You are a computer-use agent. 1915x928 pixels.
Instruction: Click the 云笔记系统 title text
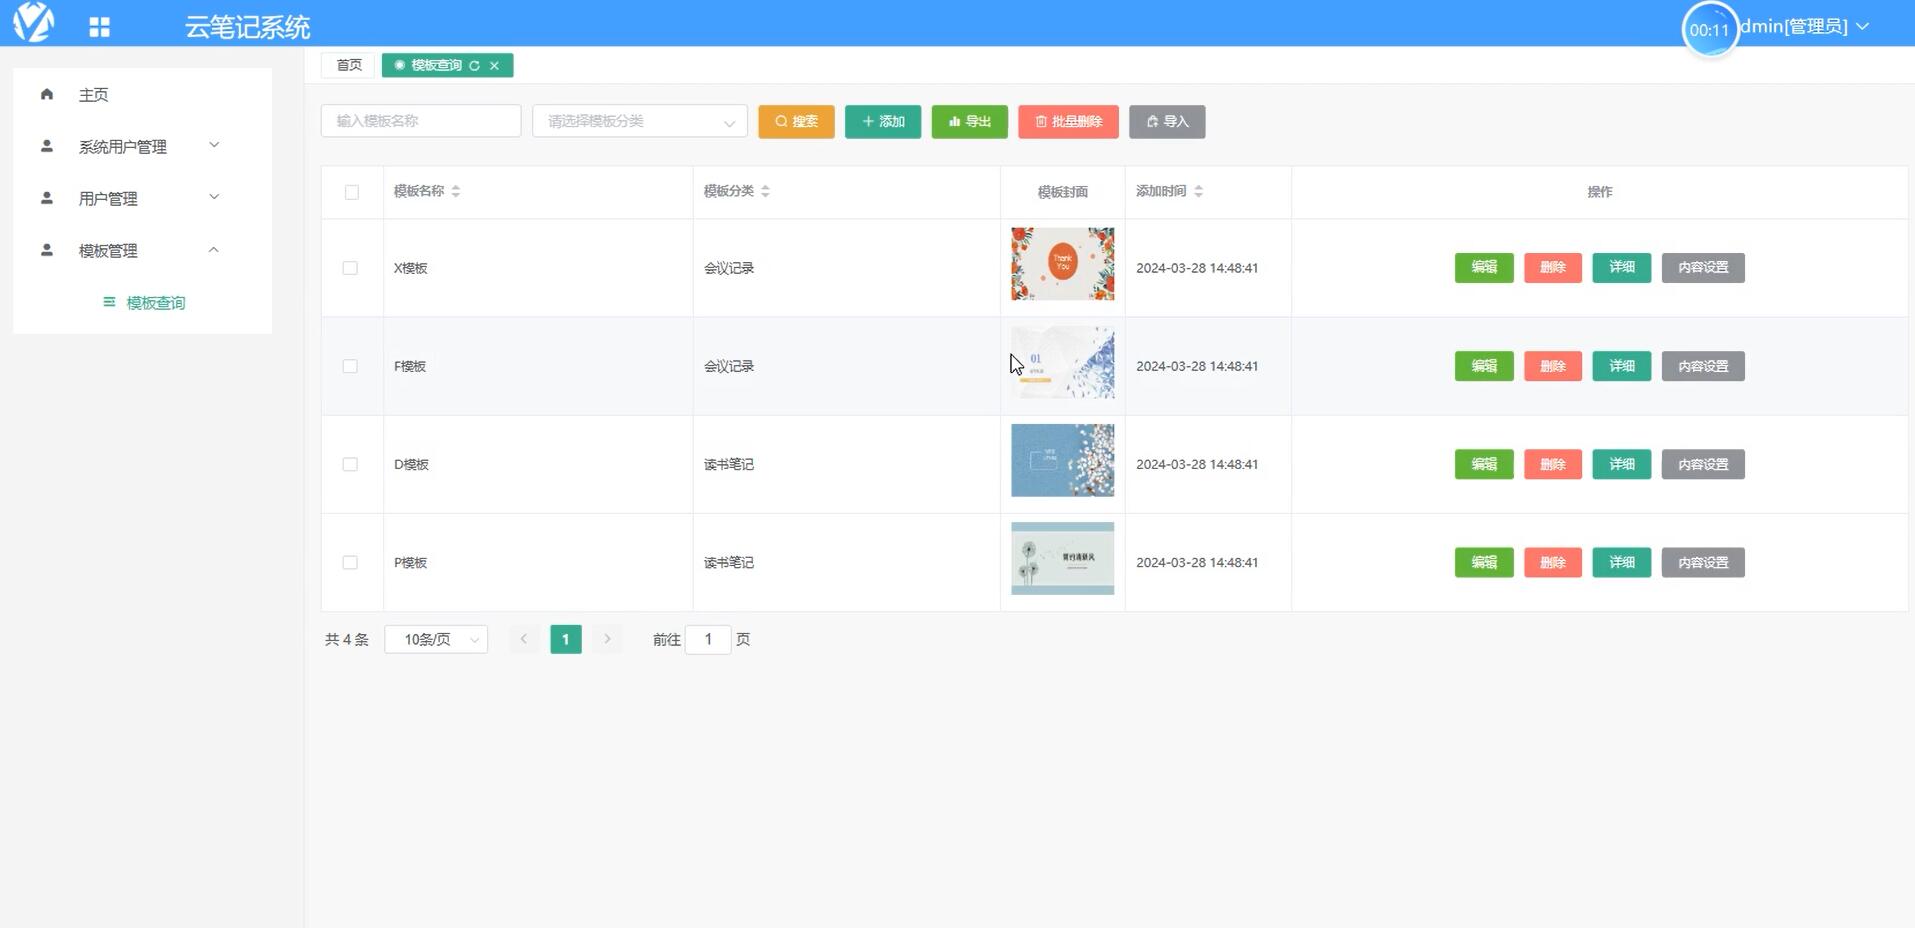tap(248, 27)
